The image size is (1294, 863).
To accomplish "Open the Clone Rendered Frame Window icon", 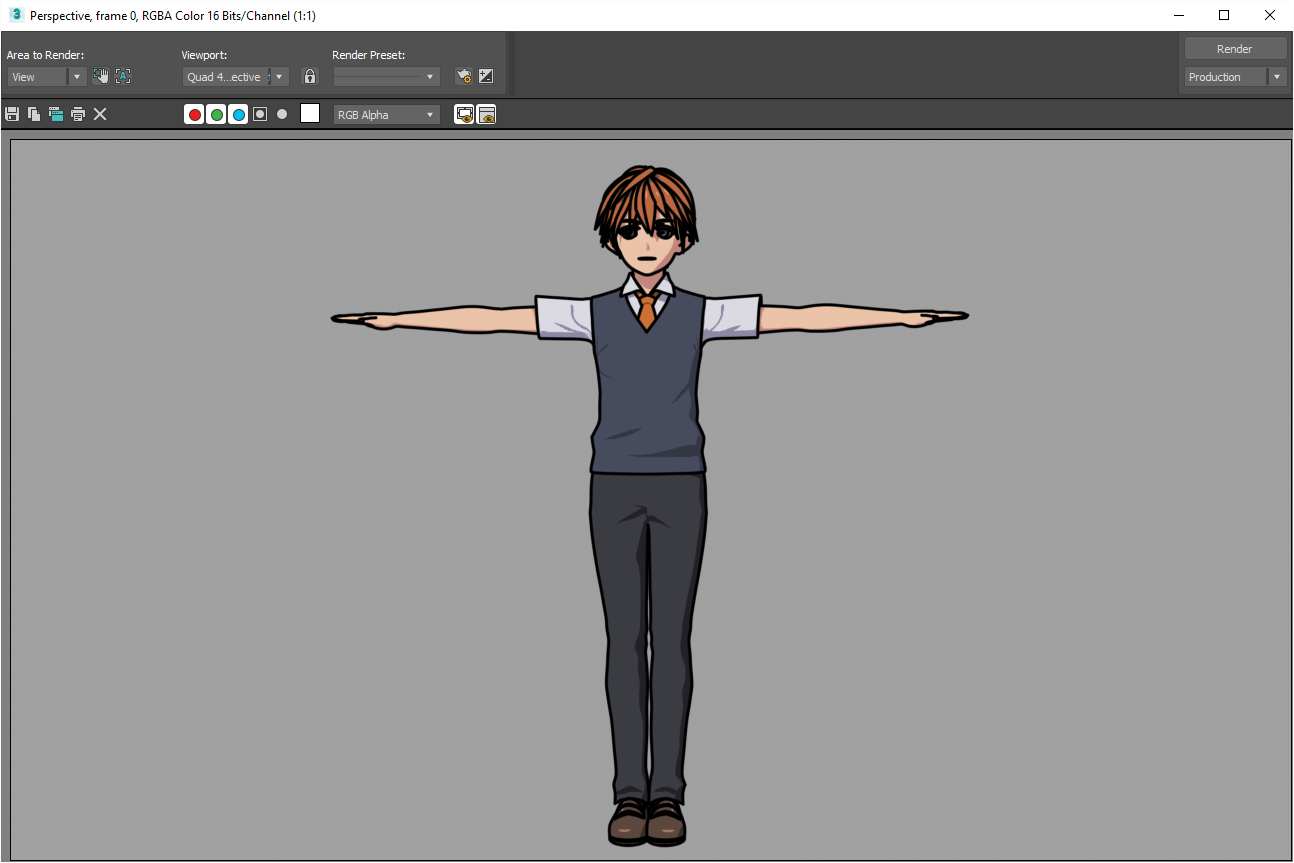I will pos(56,115).
